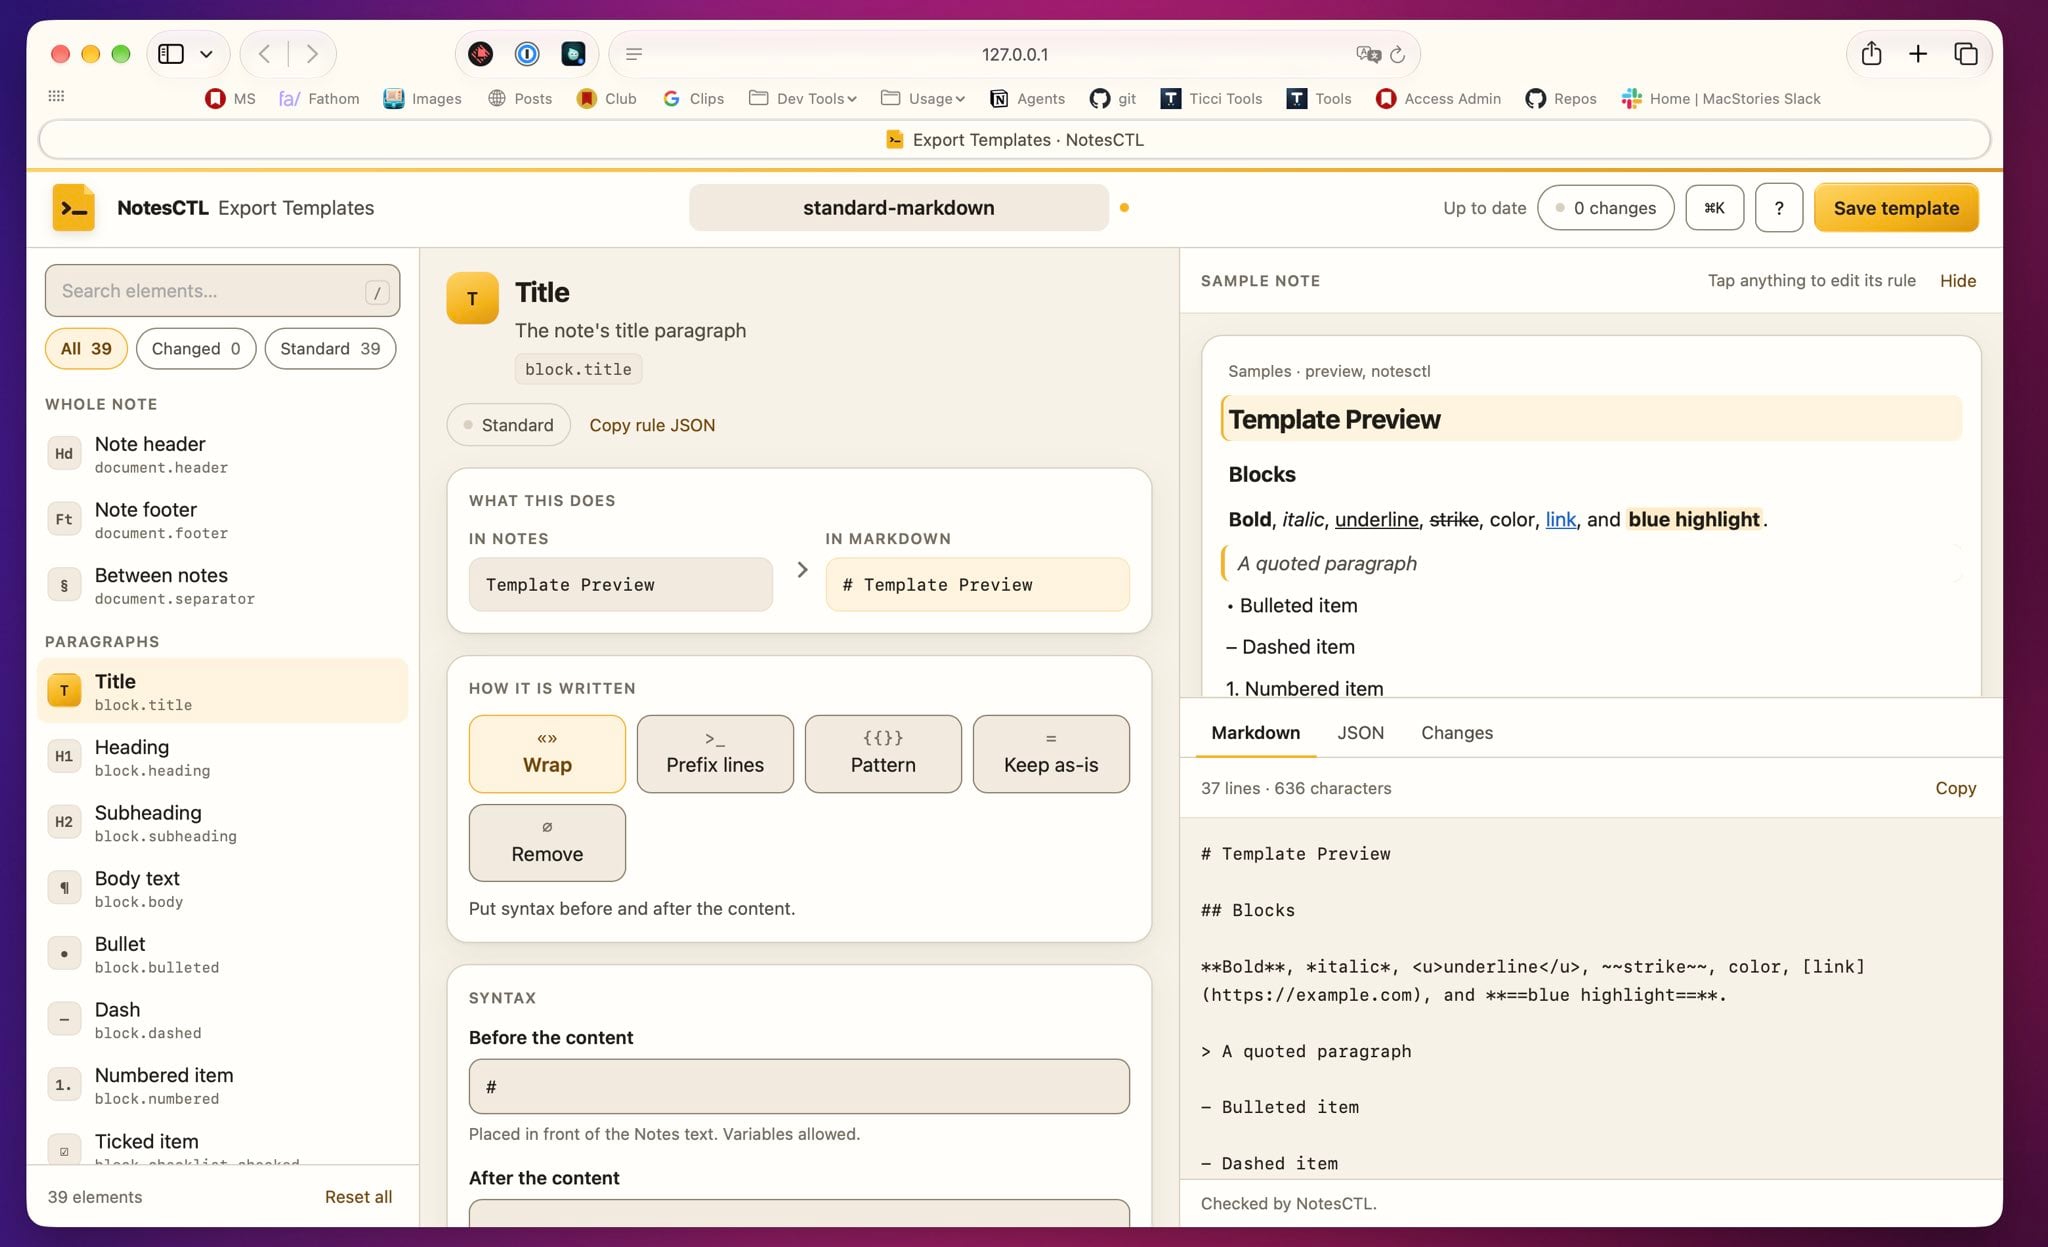
Task: Open the favorites grid dots icon
Action: coord(56,96)
